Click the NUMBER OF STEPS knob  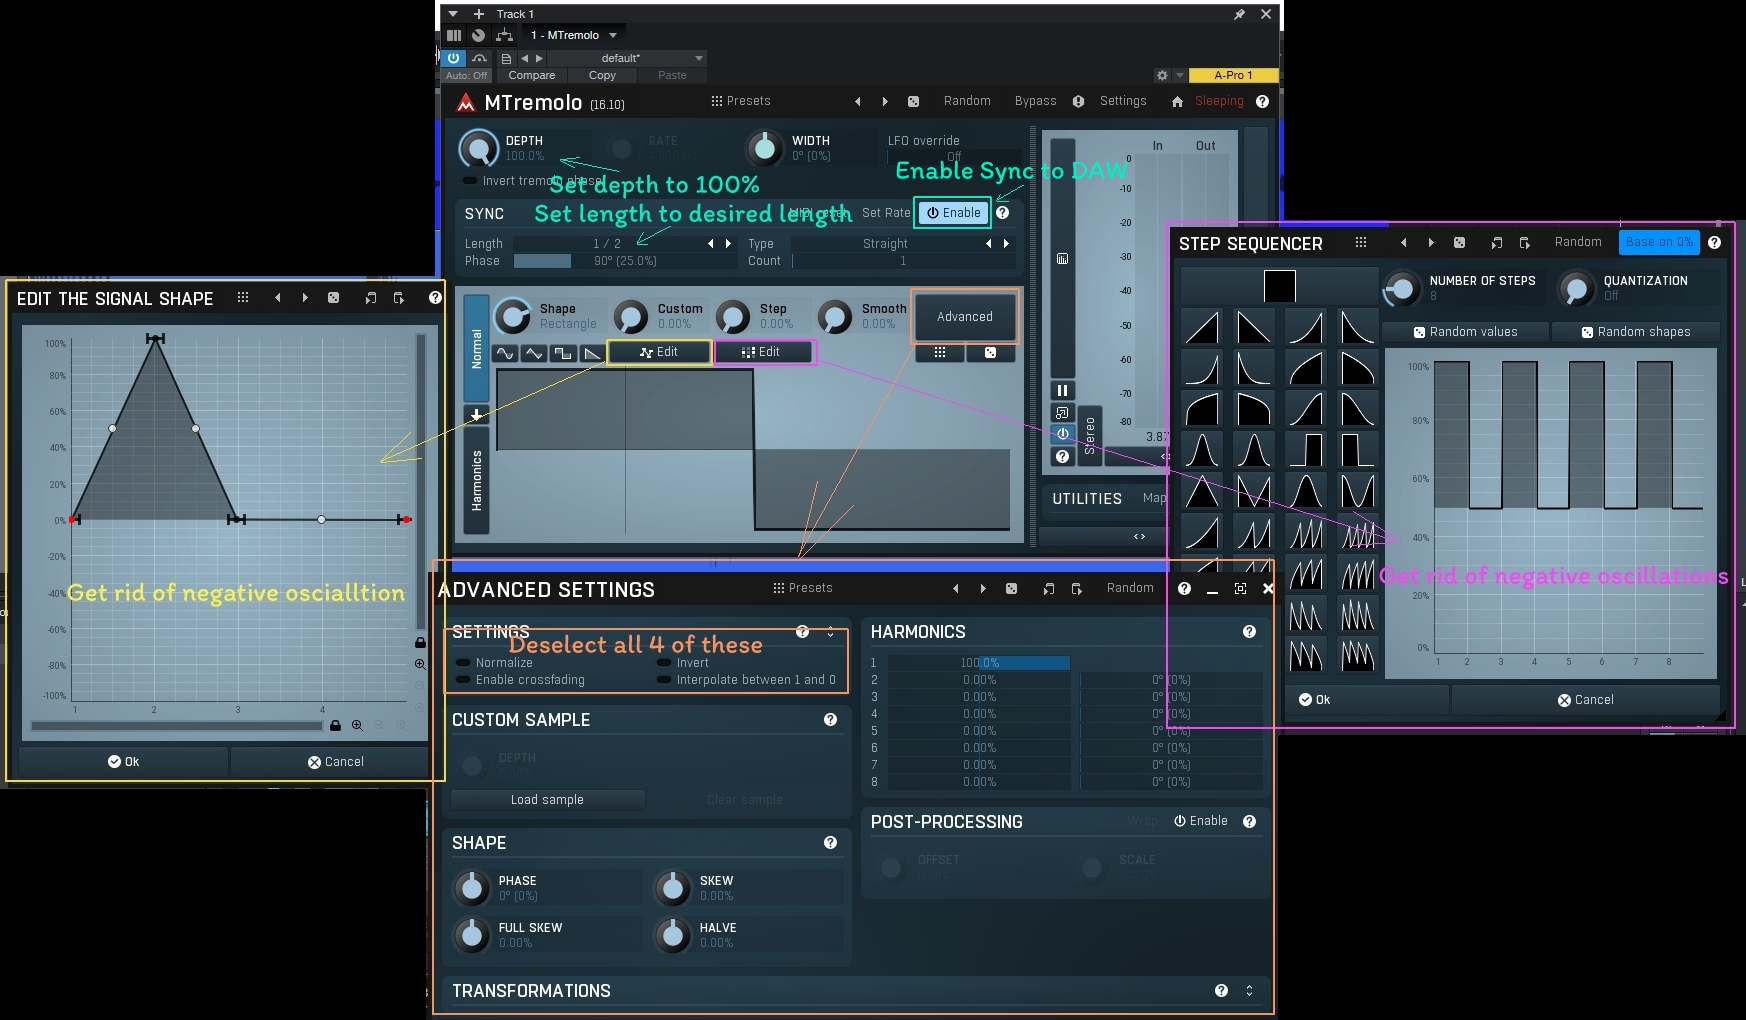[x=1401, y=288]
